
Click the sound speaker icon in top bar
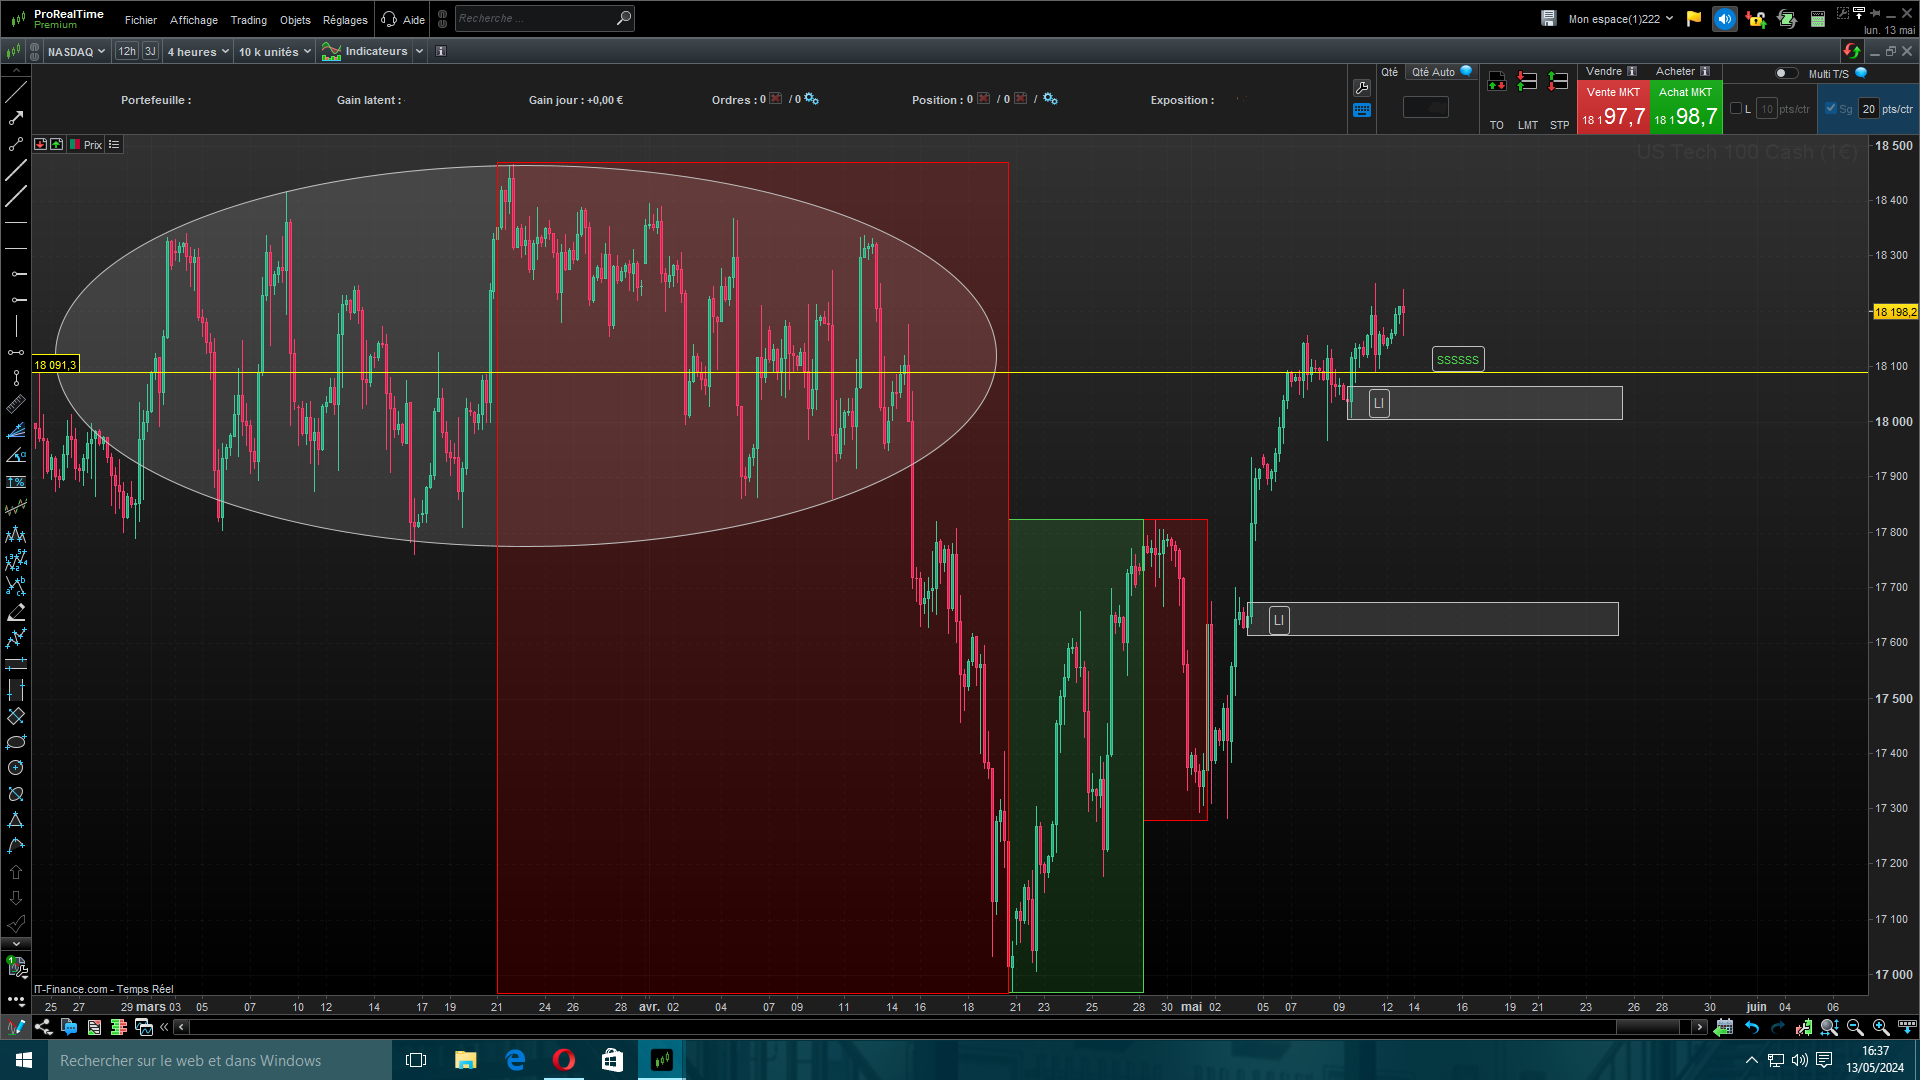(x=1724, y=19)
